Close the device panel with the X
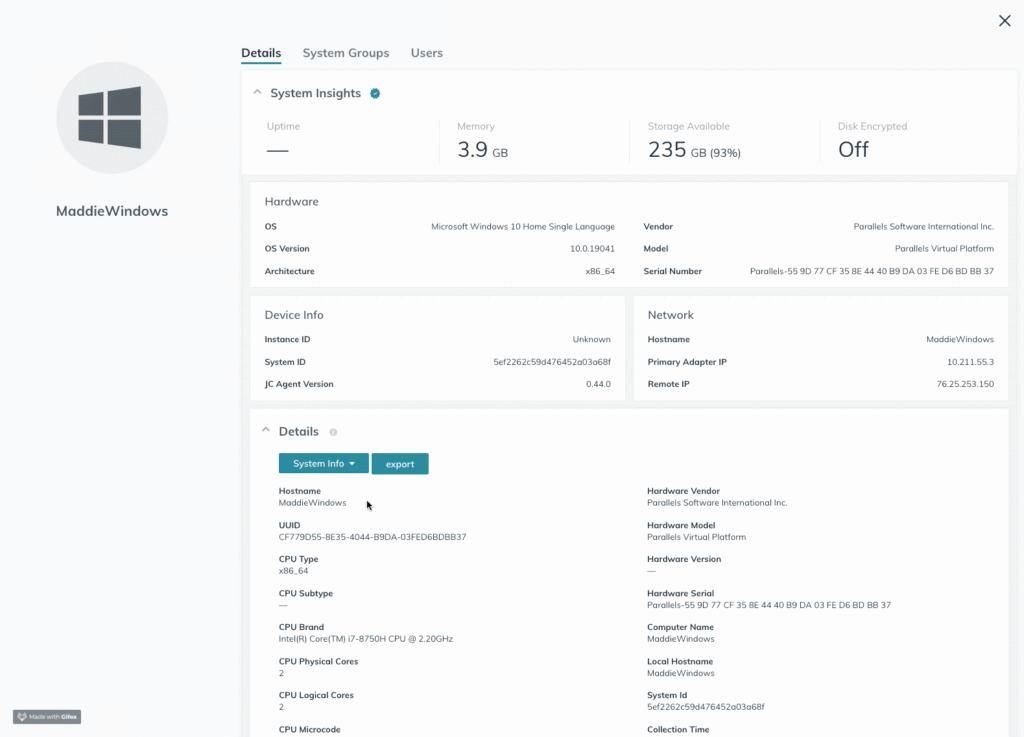Screen dimensions: 1024x737 1005,21
